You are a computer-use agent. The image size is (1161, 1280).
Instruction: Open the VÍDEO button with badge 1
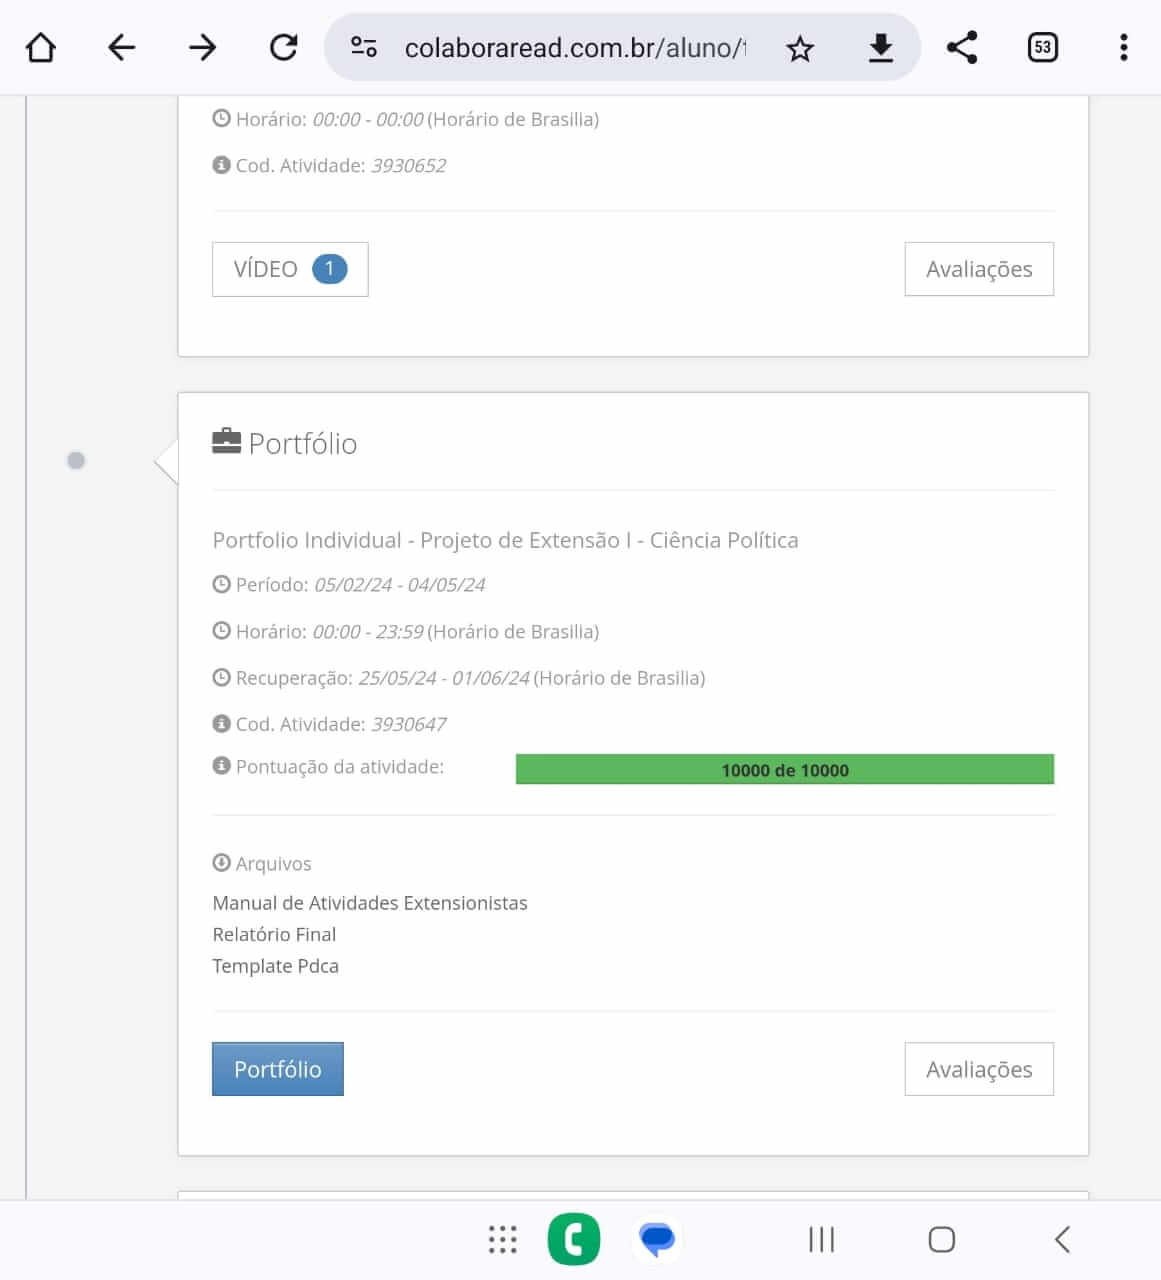pyautogui.click(x=290, y=269)
